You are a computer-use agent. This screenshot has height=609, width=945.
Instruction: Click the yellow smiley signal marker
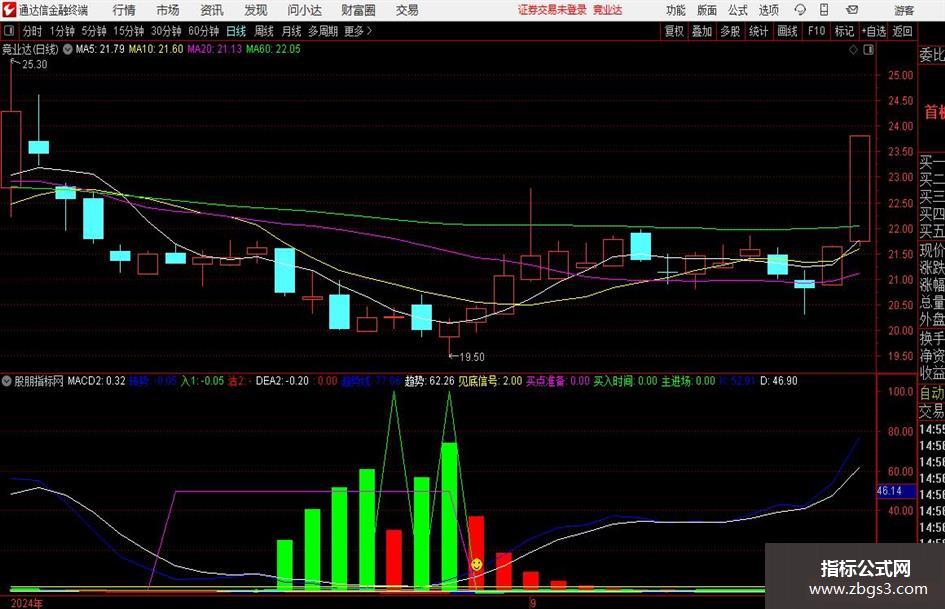click(x=476, y=565)
